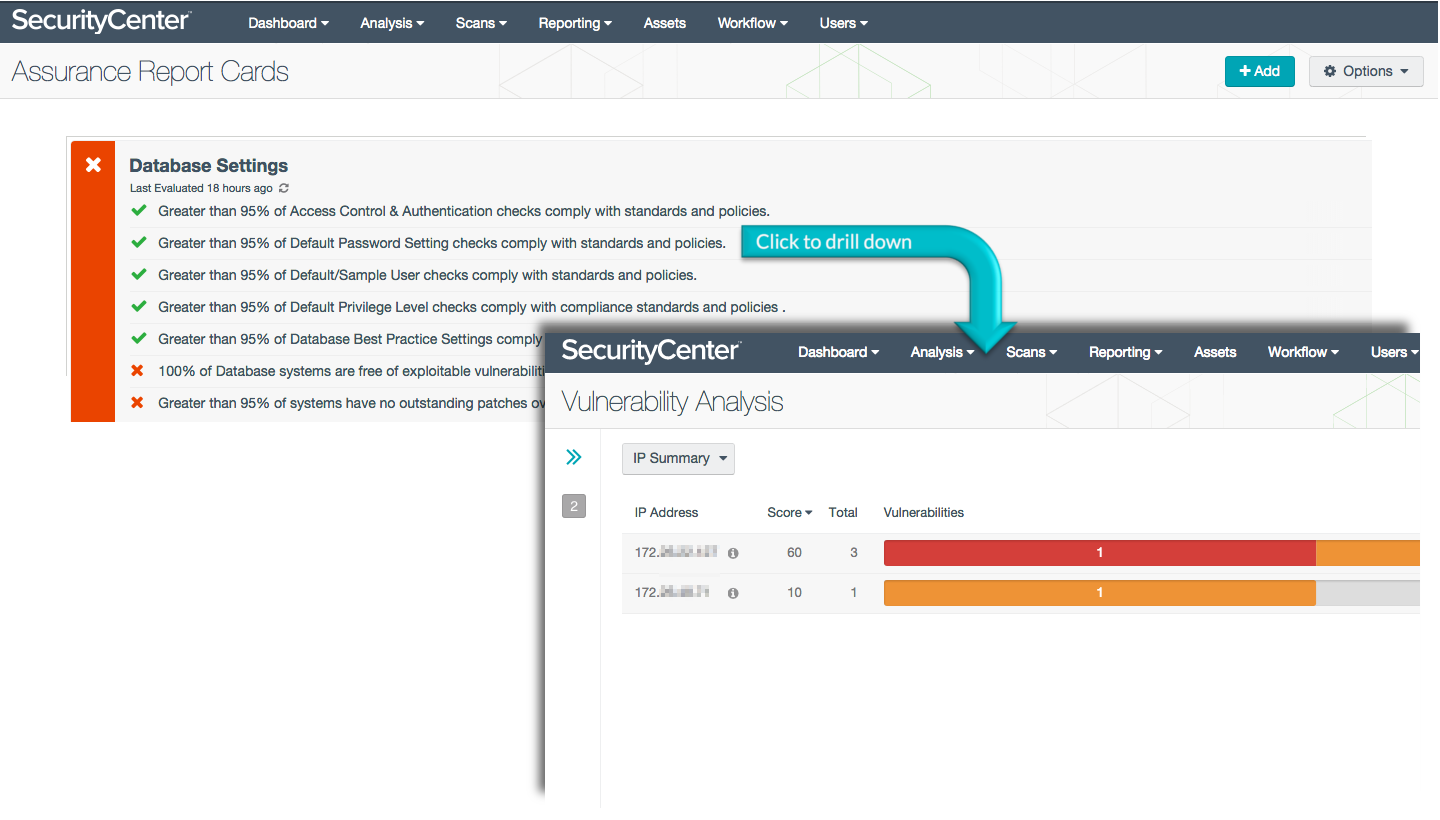Click red X icon for exploitable vulnerabilities policy

click(138, 371)
